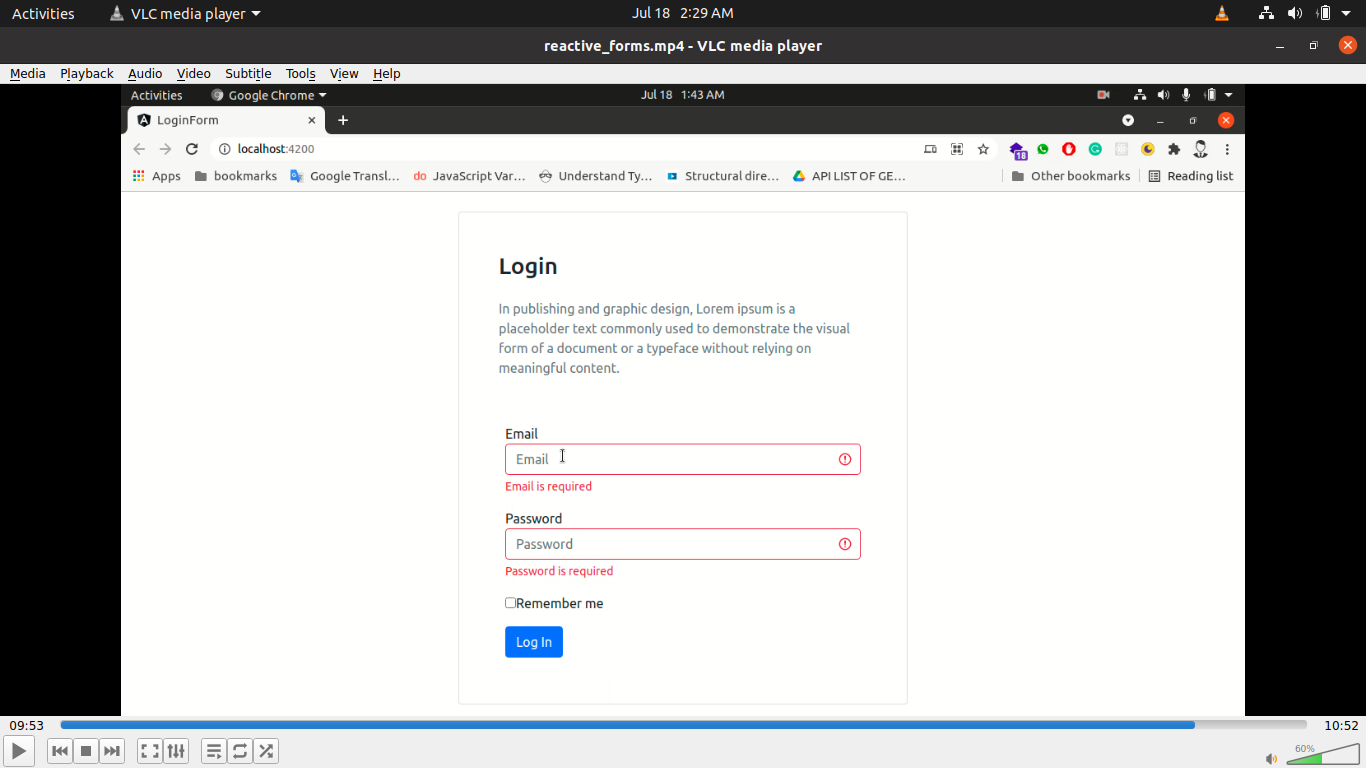1366x768 pixels.
Task: Skip to previous media track
Action: tap(60, 751)
